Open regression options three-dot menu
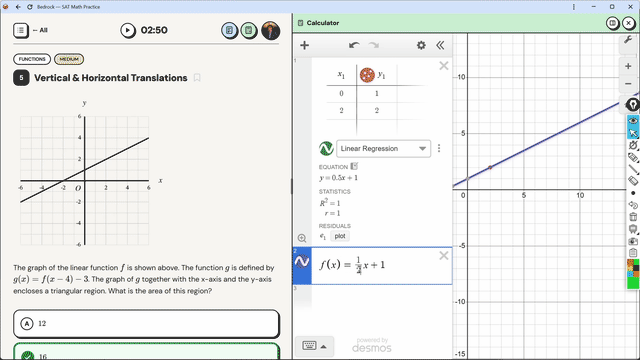The width and height of the screenshot is (640, 360). pos(439,148)
